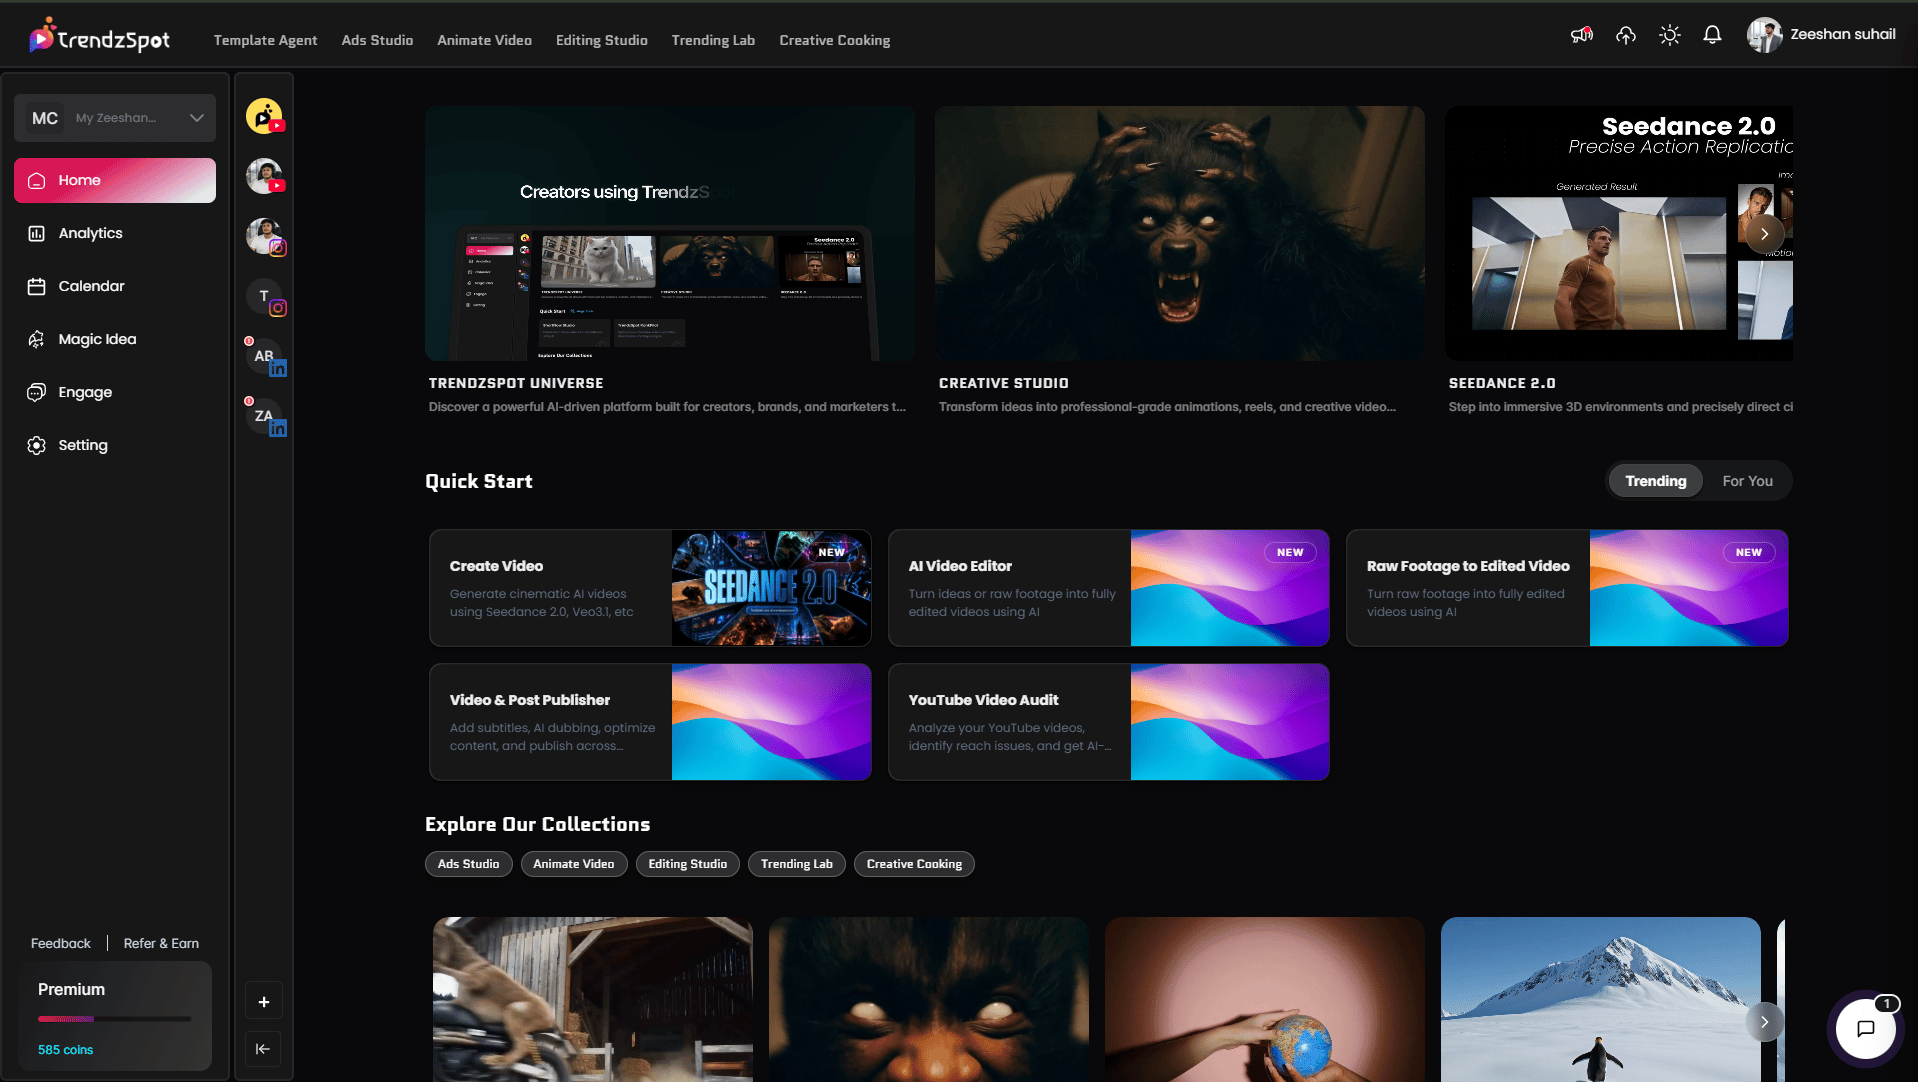Viewport: 1918px width, 1082px height.
Task: Go to Home in sidebar
Action: [115, 180]
